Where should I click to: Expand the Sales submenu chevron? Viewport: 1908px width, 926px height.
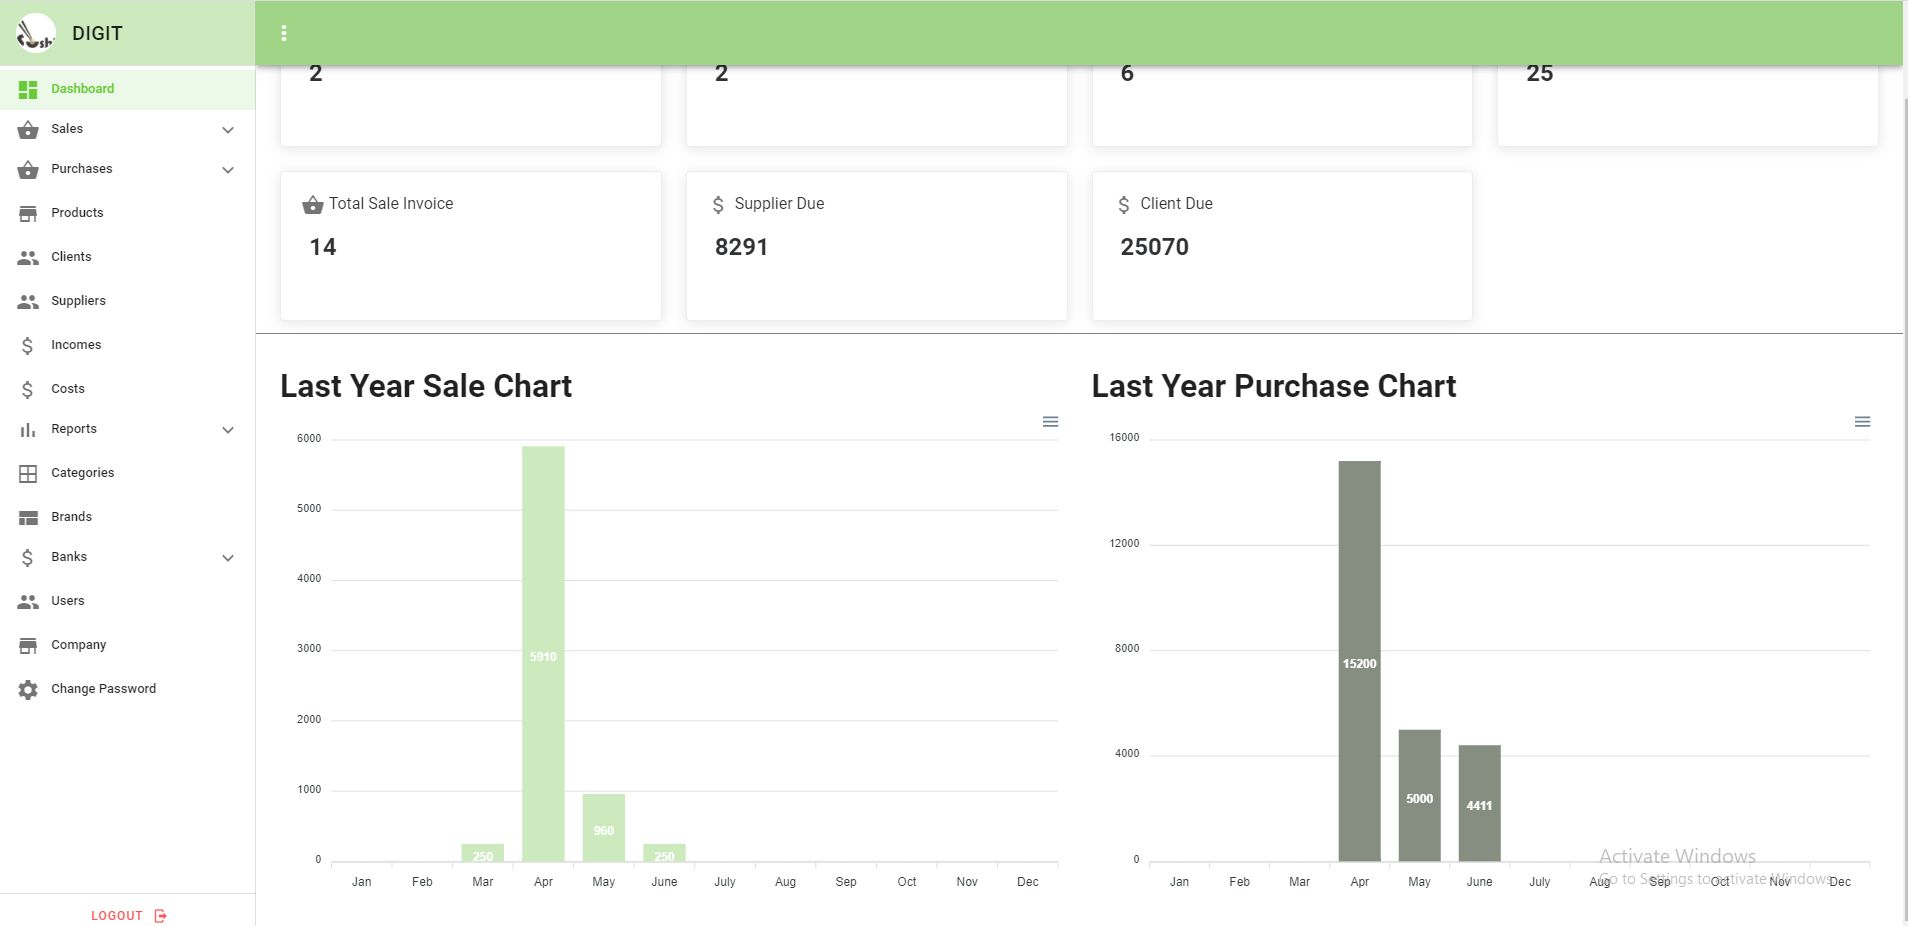(x=228, y=130)
